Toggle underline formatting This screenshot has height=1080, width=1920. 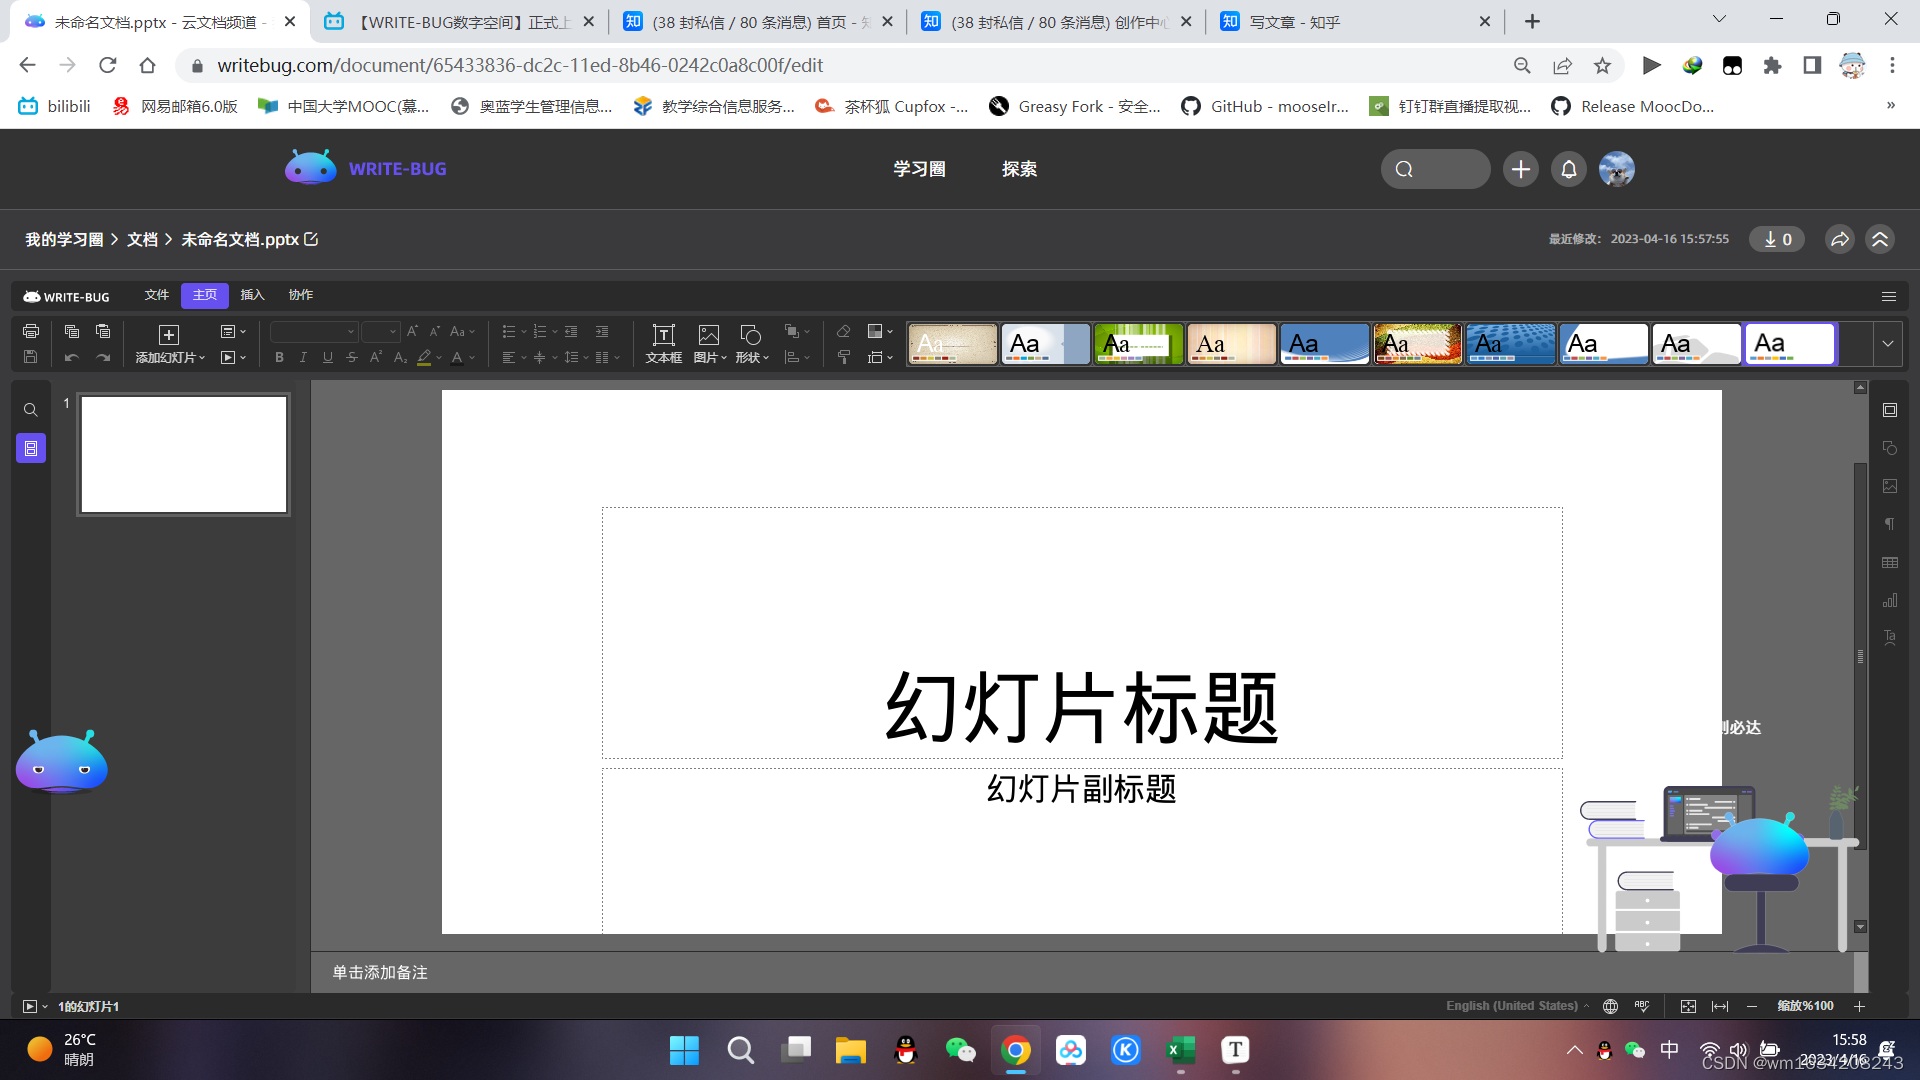pos(327,357)
